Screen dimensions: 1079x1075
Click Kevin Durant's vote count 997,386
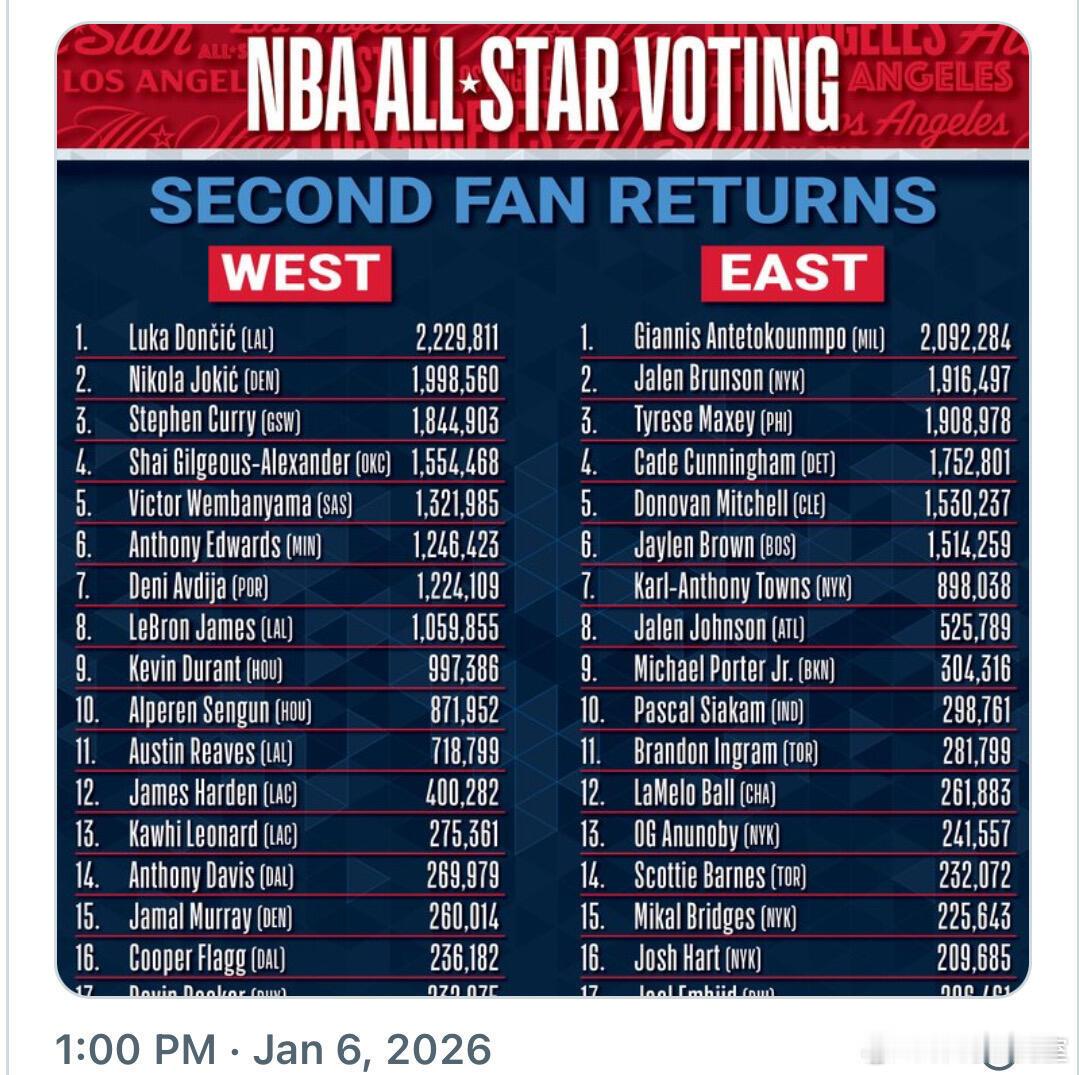(x=462, y=669)
